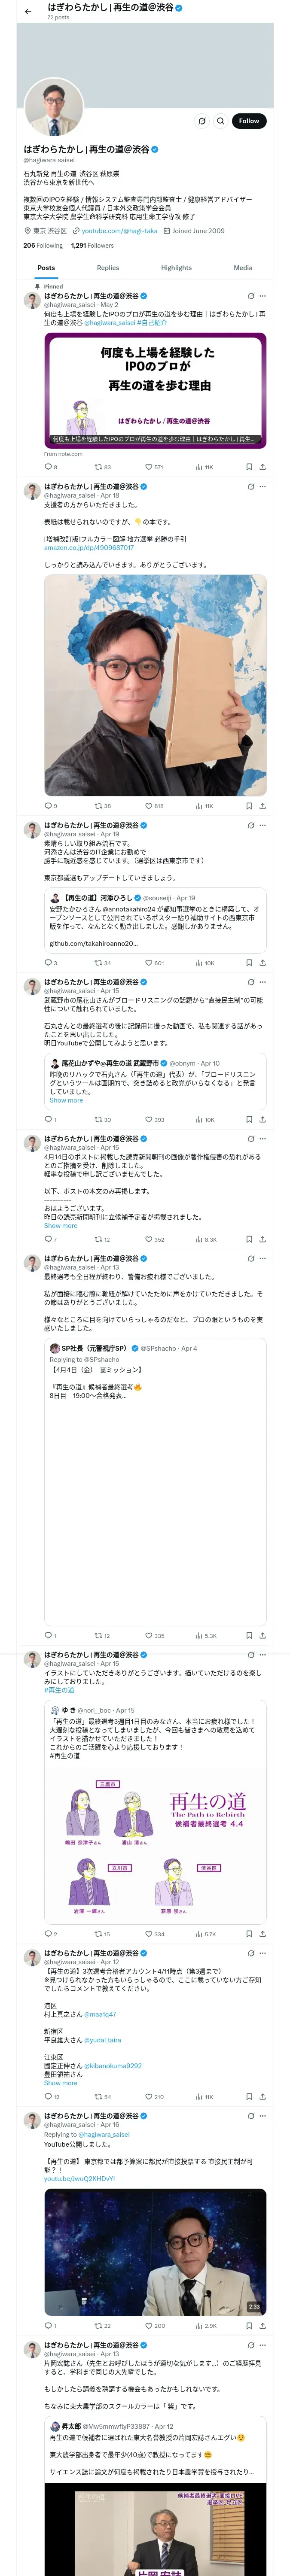290x2576 pixels.
Task: Open more options on the Apr 19 post
Action: (x=263, y=826)
